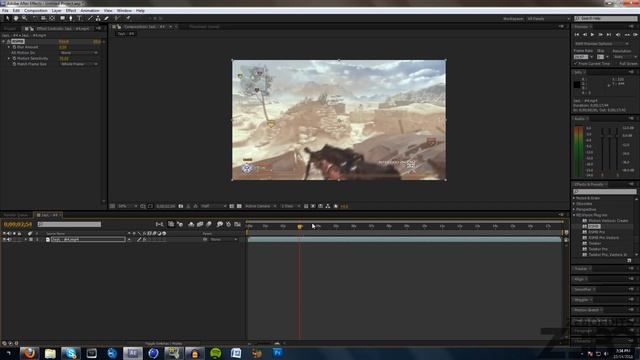The height and width of the screenshot is (360, 640).
Task: Click Reset on the RSMB effect
Action: (x=64, y=41)
